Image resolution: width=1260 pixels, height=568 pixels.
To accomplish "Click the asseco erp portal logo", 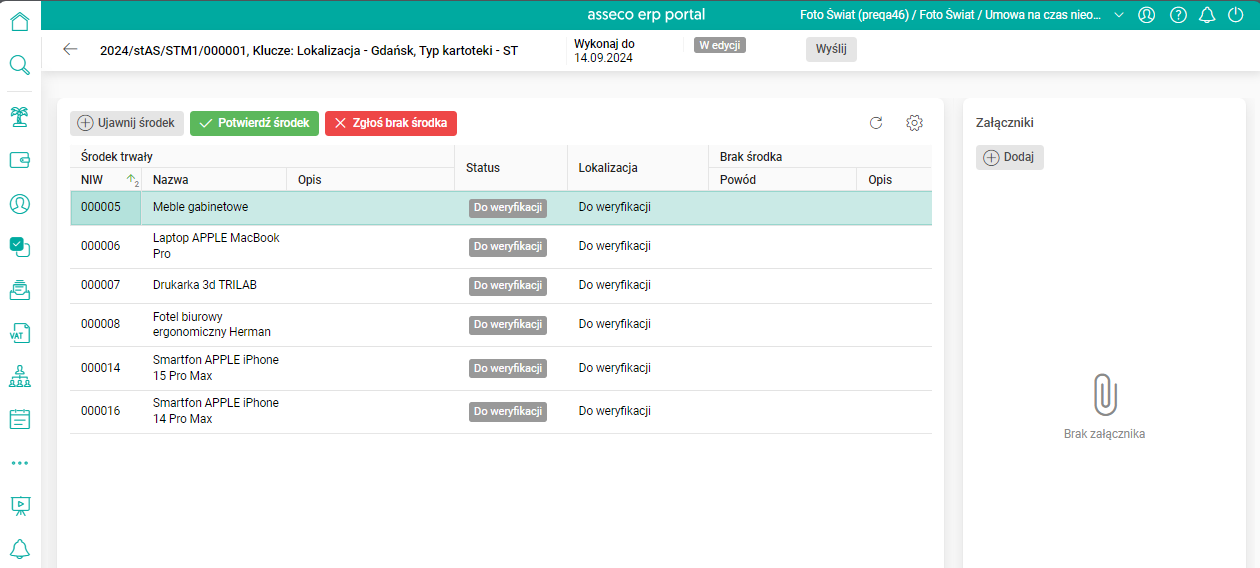I will pos(646,15).
